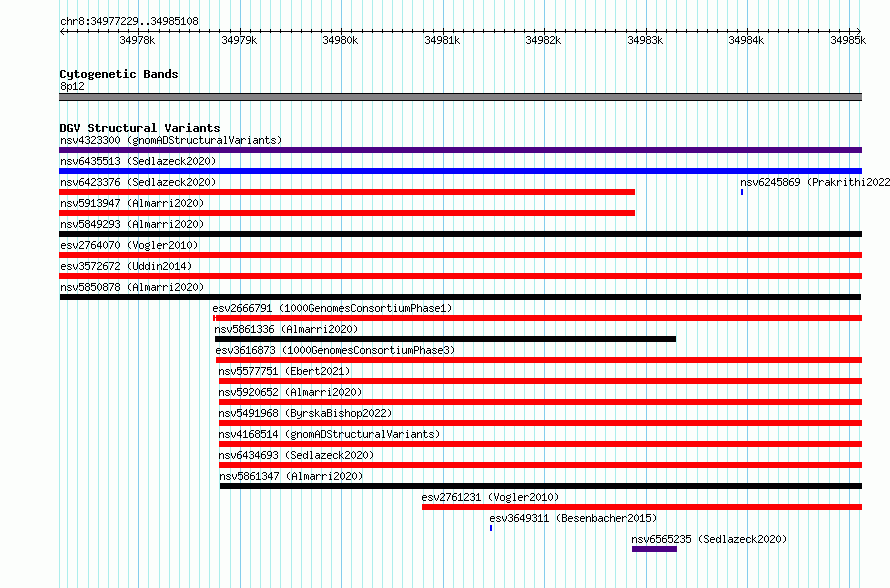Click the nsv4323300 gnomADStructuralVariants label
The width and height of the screenshot is (890, 588).
click(x=171, y=140)
